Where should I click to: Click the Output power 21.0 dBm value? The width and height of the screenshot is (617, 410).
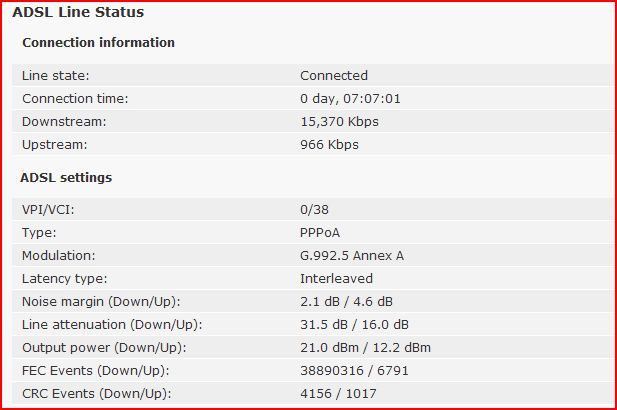point(329,348)
